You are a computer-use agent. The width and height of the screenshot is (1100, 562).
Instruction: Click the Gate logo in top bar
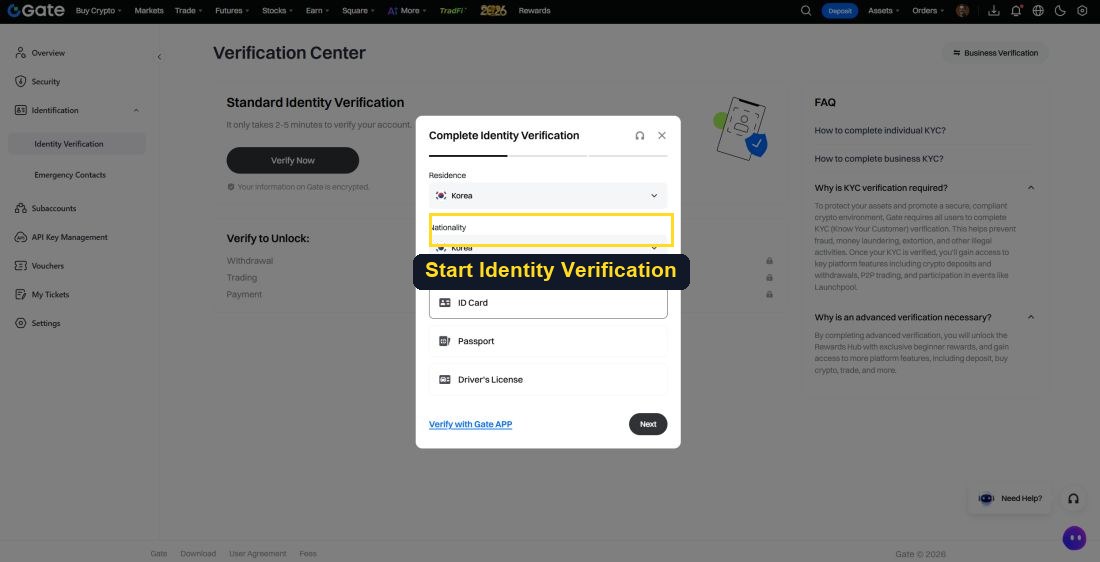[x=36, y=11]
